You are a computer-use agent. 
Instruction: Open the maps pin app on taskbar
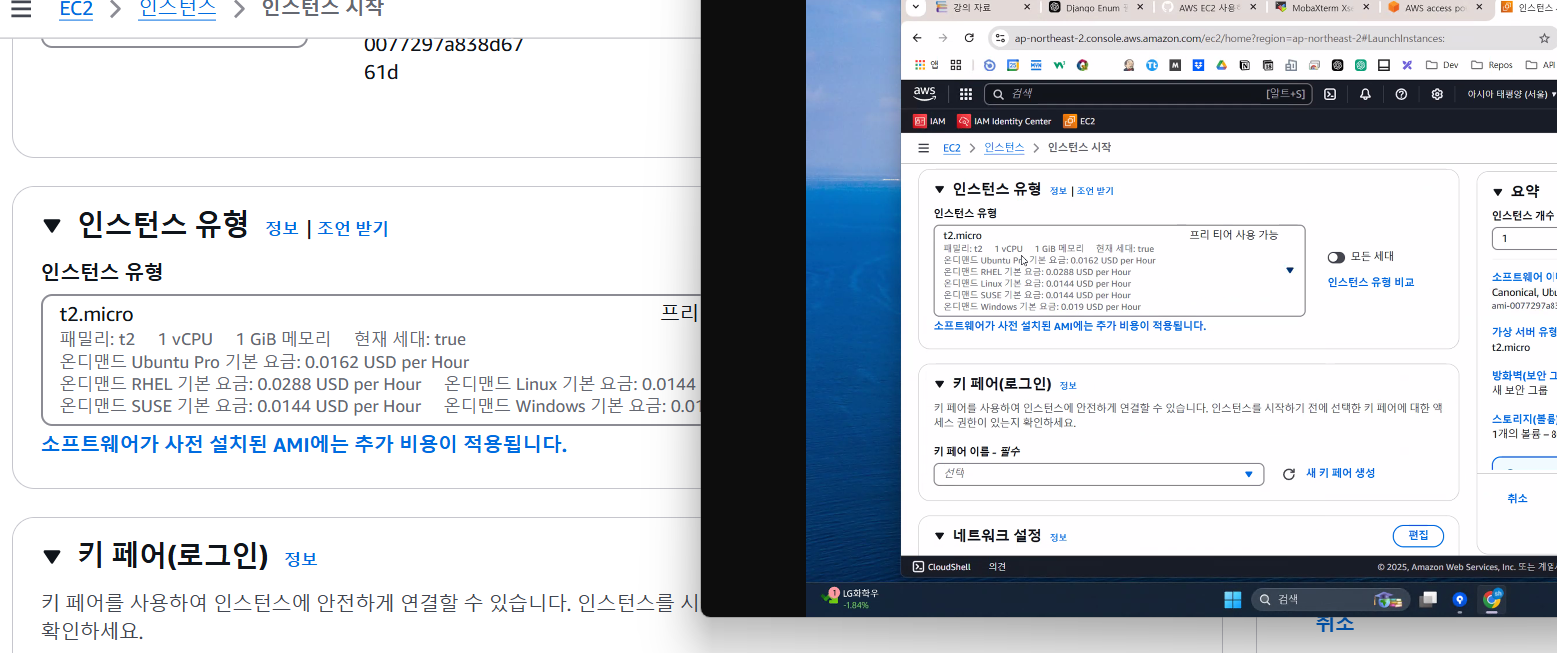click(x=1460, y=599)
